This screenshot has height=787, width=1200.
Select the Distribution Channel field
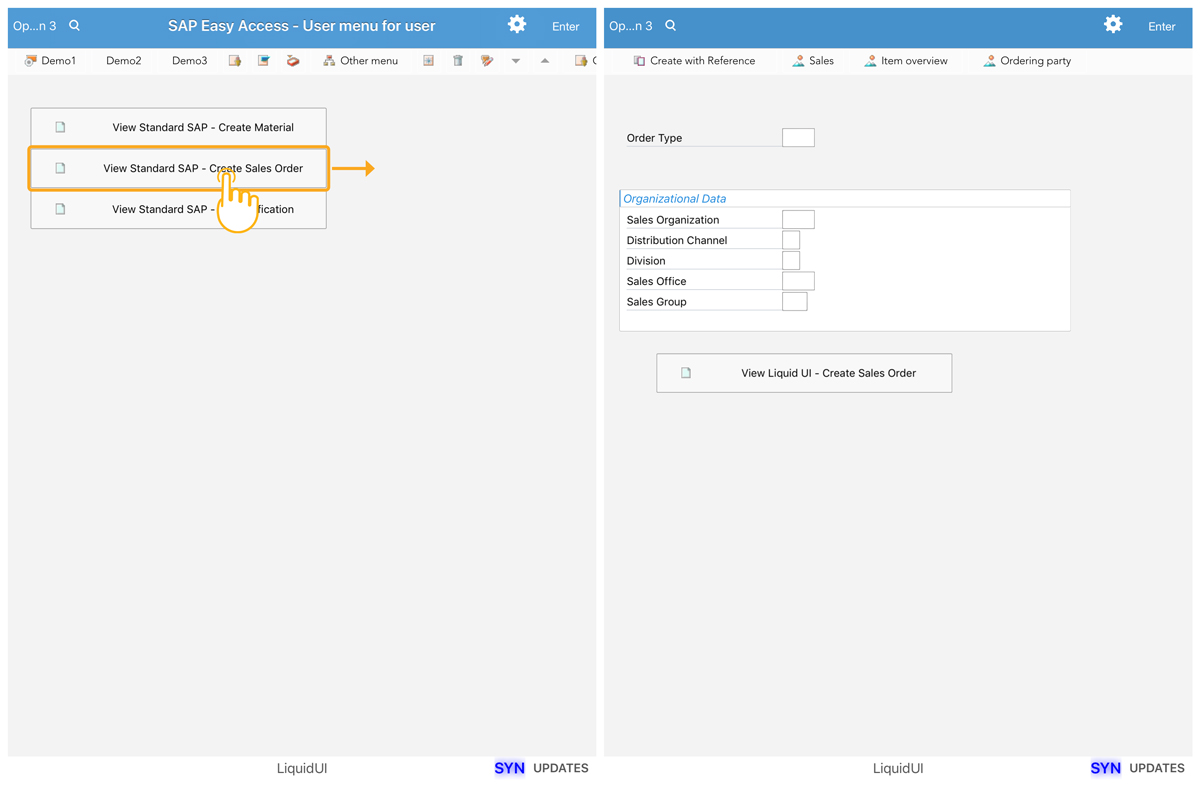(791, 240)
